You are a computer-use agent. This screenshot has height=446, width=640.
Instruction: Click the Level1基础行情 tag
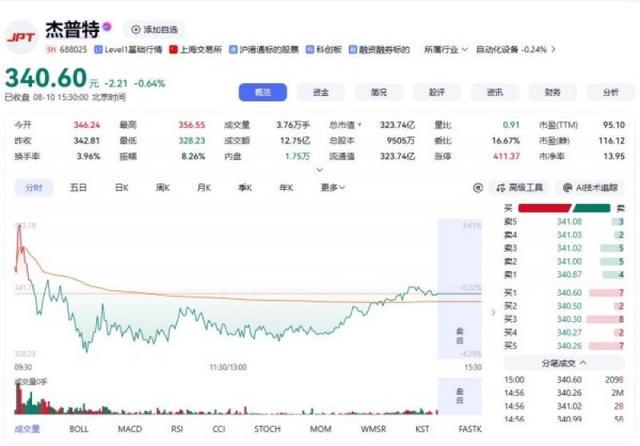128,50
